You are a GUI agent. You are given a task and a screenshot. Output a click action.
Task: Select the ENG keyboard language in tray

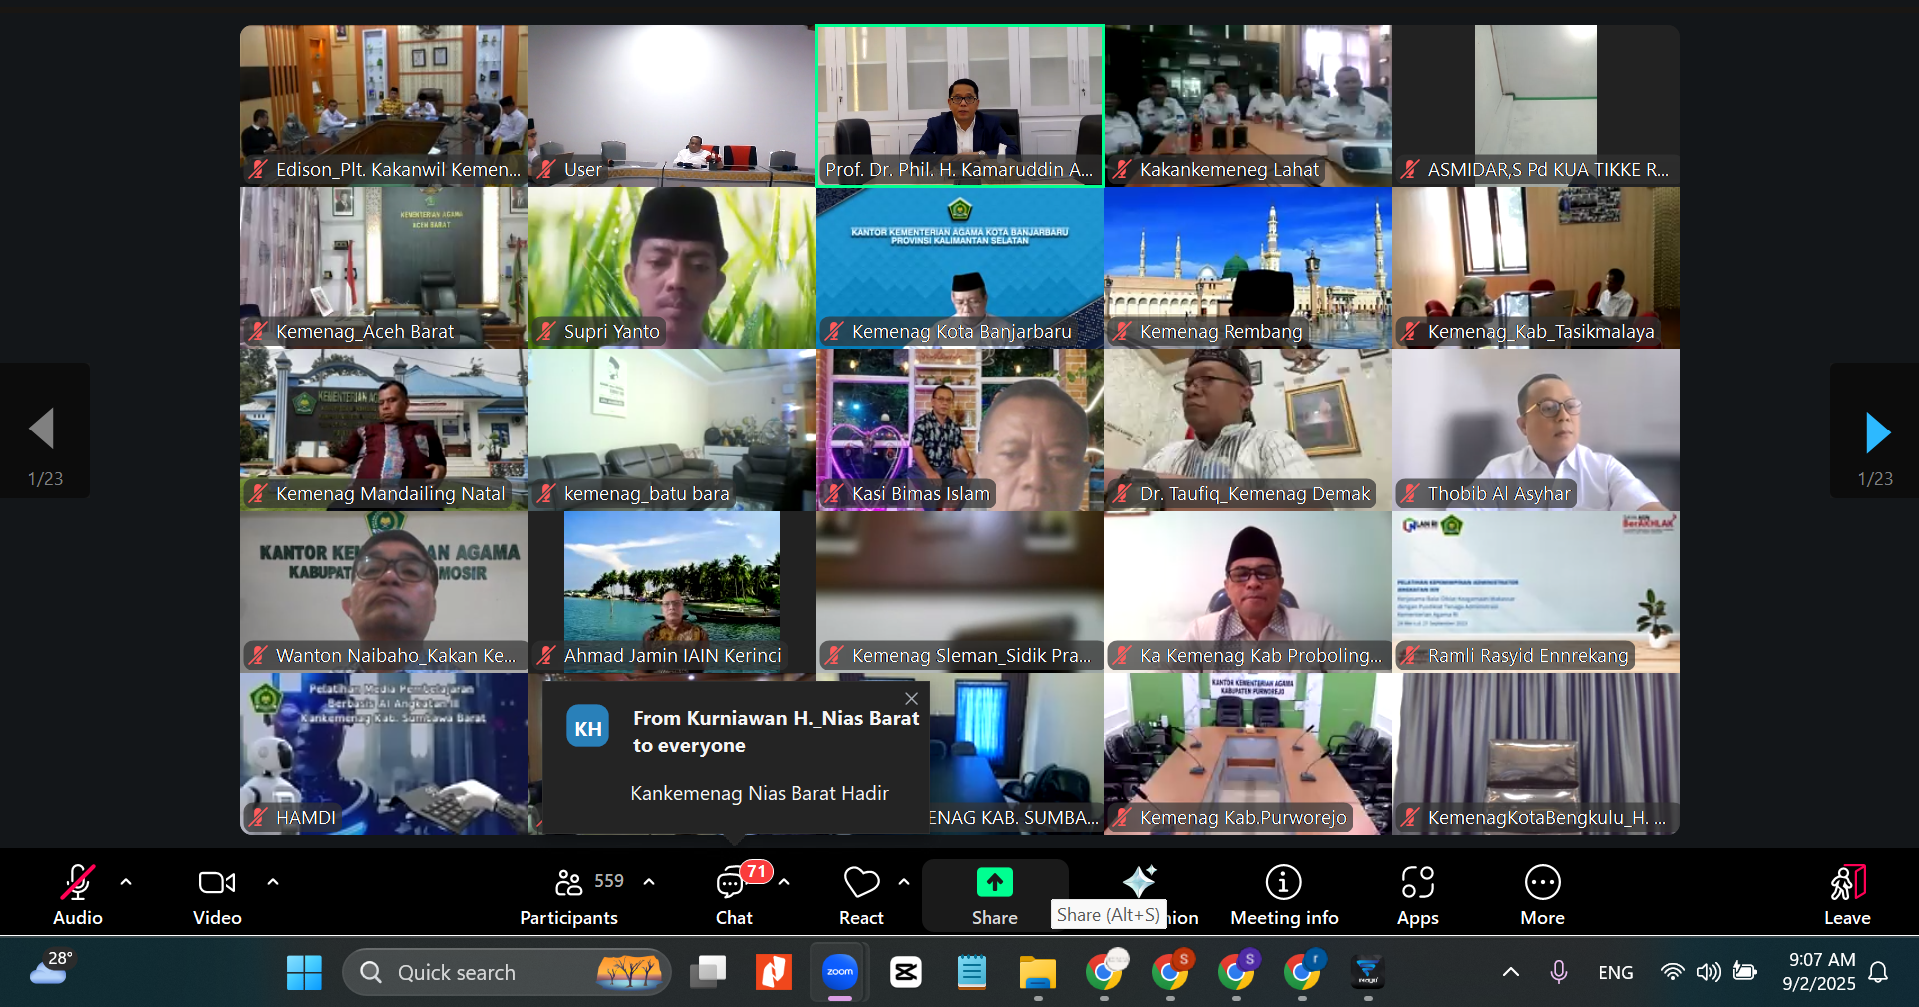pyautogui.click(x=1615, y=971)
